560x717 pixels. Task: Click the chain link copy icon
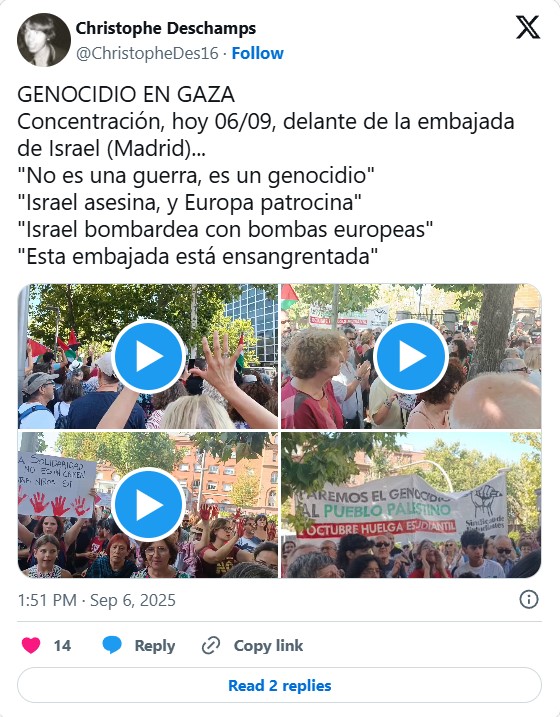click(x=211, y=645)
